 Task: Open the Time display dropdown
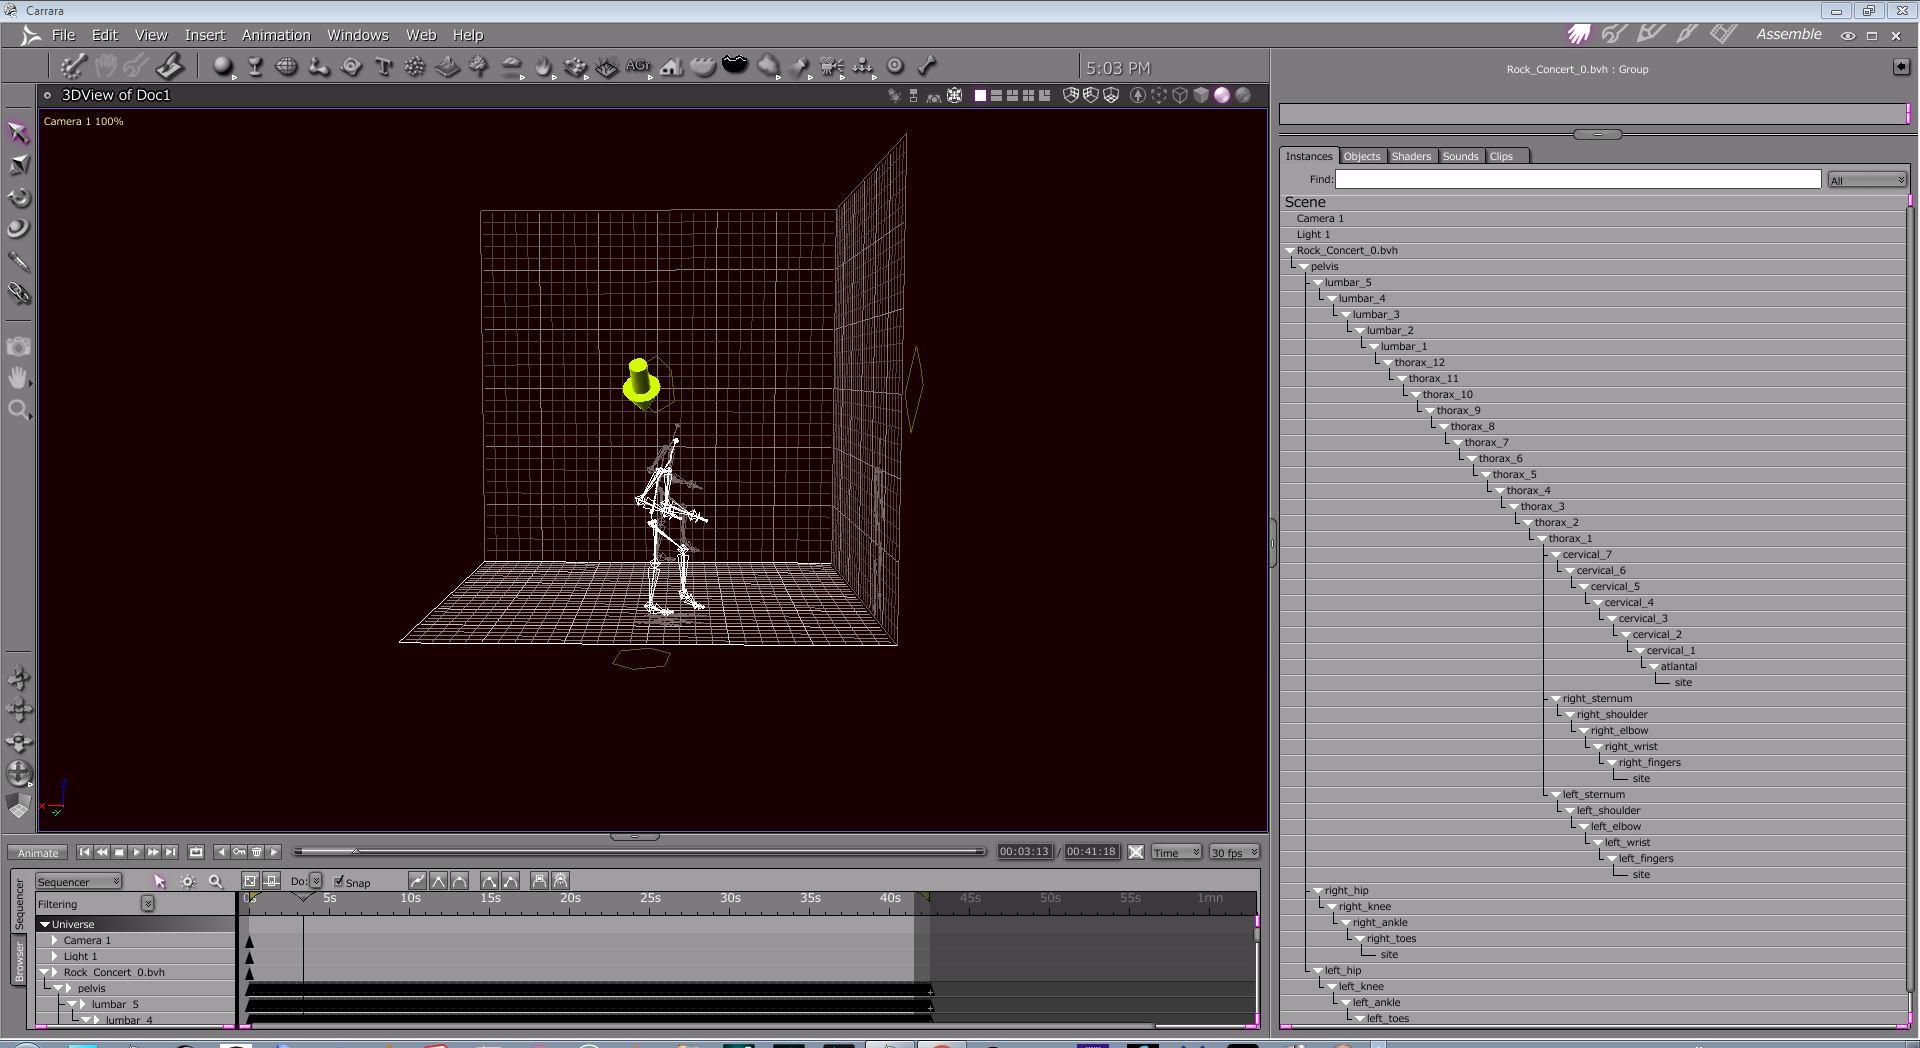click(1176, 852)
